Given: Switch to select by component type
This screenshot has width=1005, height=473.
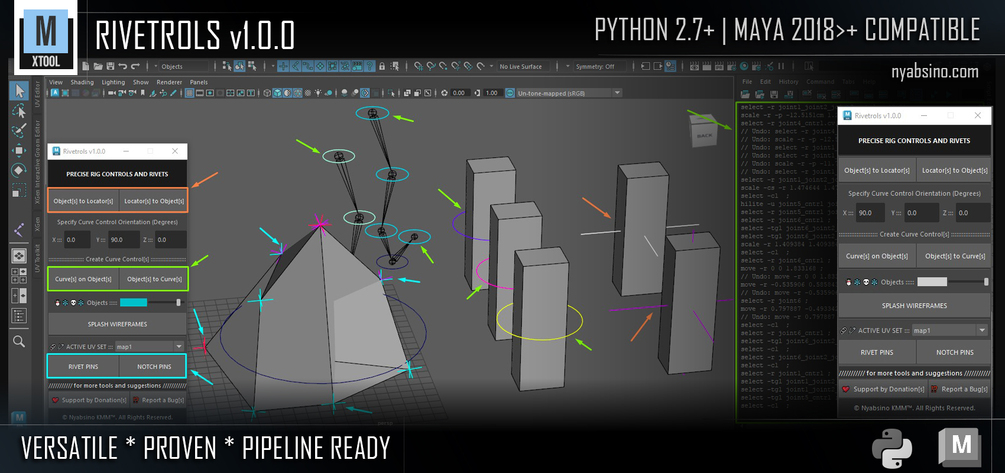Looking at the screenshot, I should tap(253, 66).
